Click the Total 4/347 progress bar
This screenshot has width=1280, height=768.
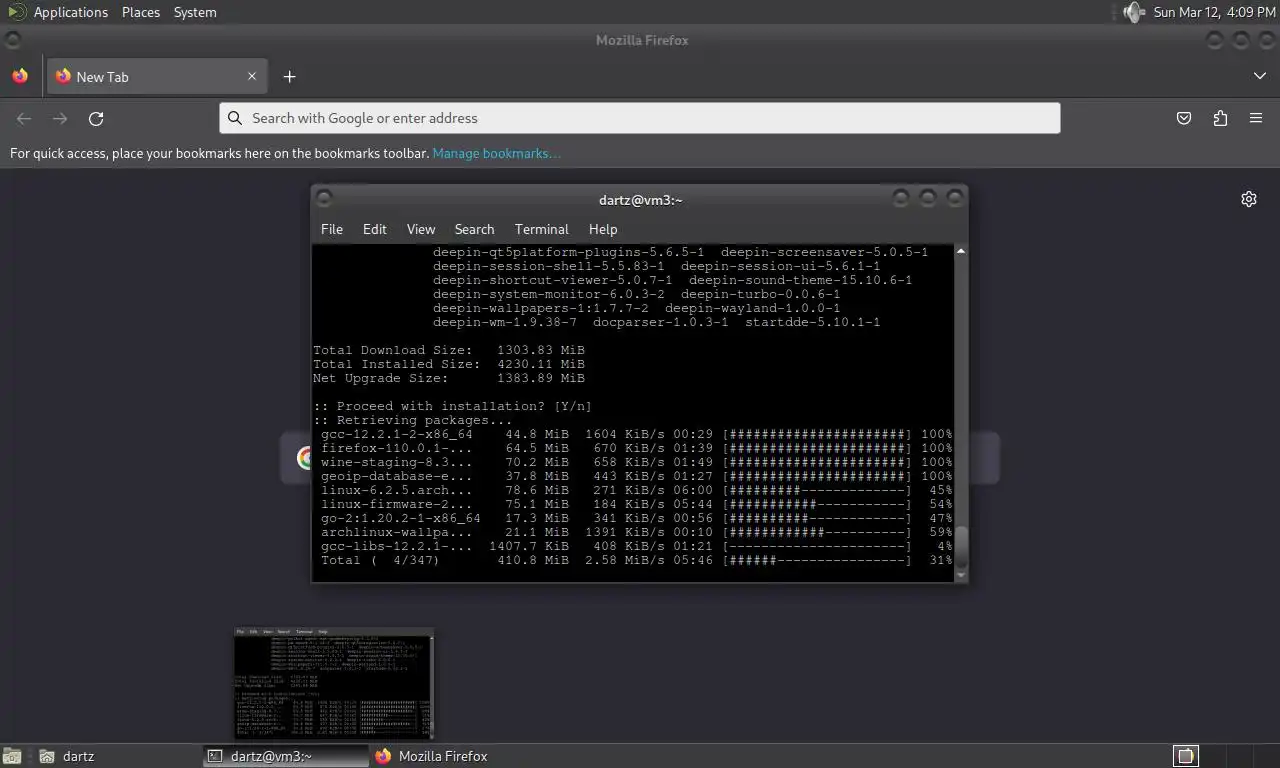(817, 560)
